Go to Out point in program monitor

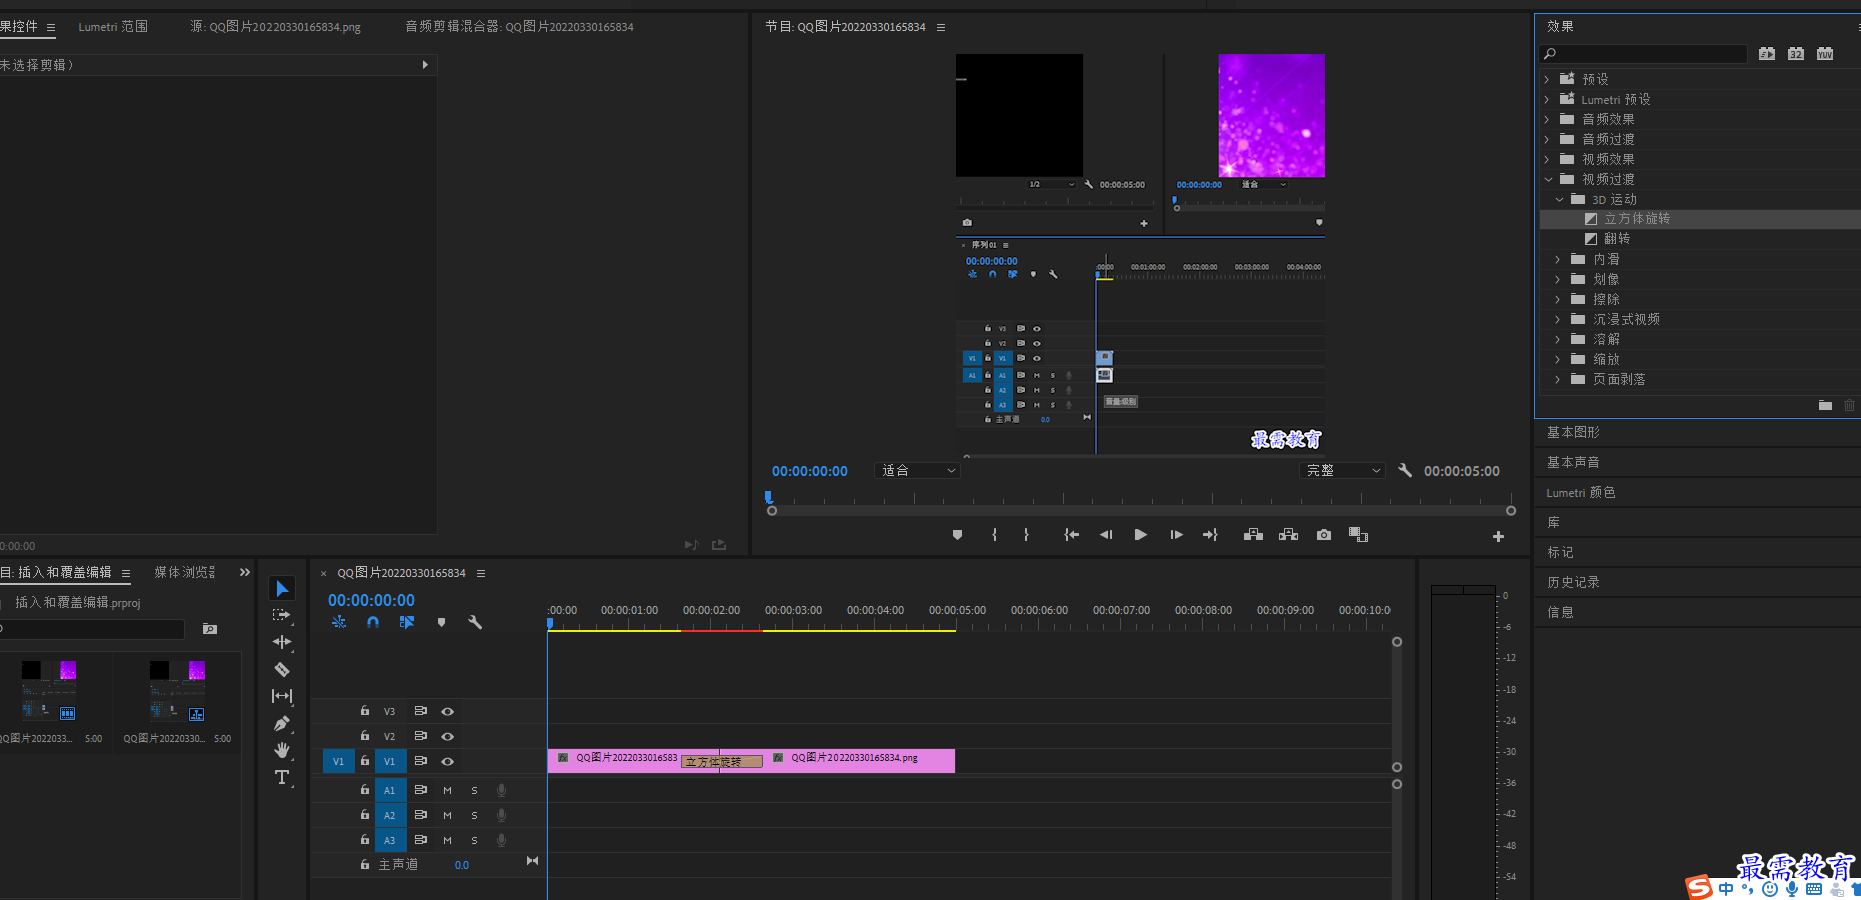1210,535
